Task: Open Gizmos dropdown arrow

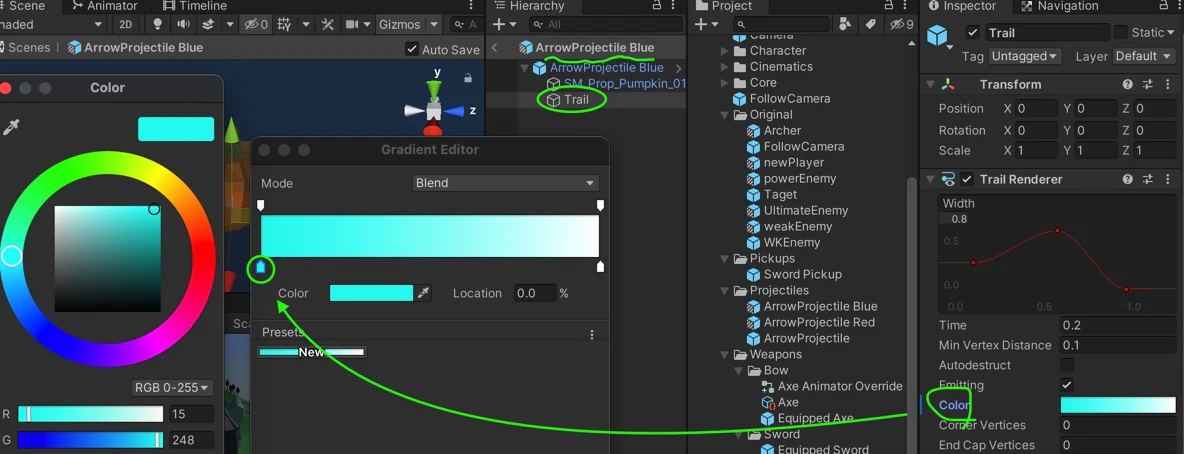Action: point(433,24)
